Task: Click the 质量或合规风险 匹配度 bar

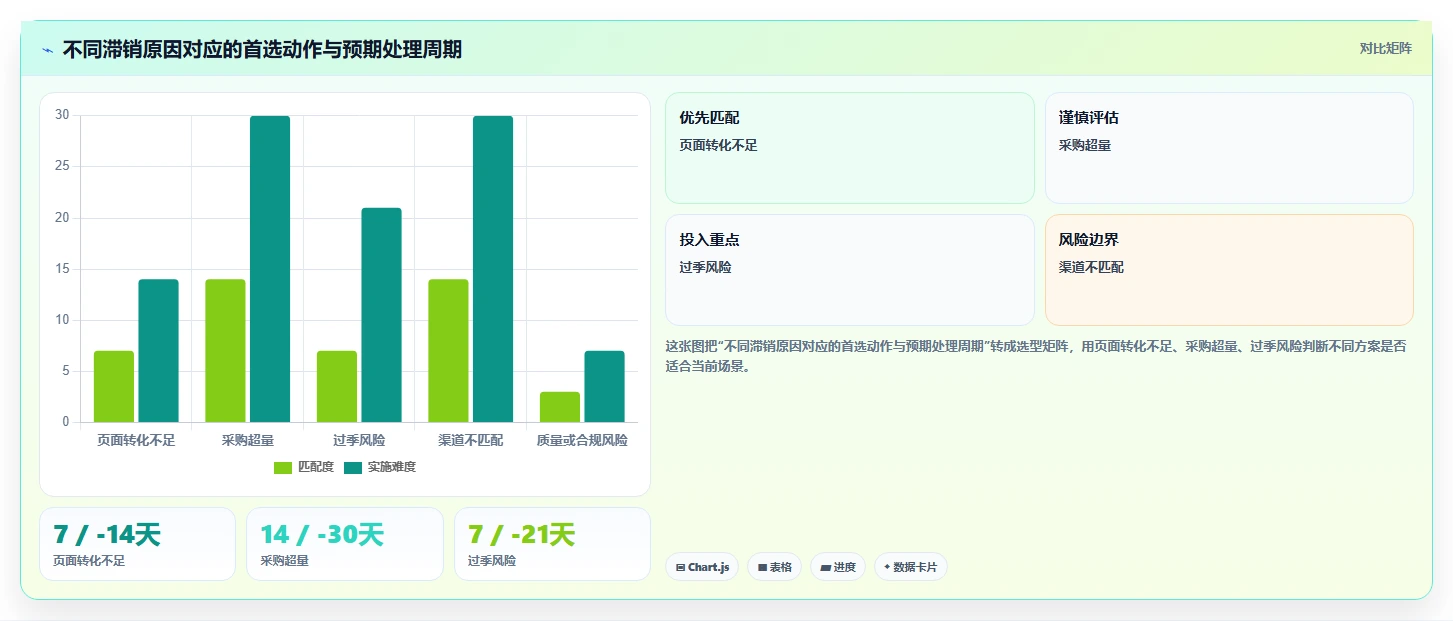Action: point(560,407)
